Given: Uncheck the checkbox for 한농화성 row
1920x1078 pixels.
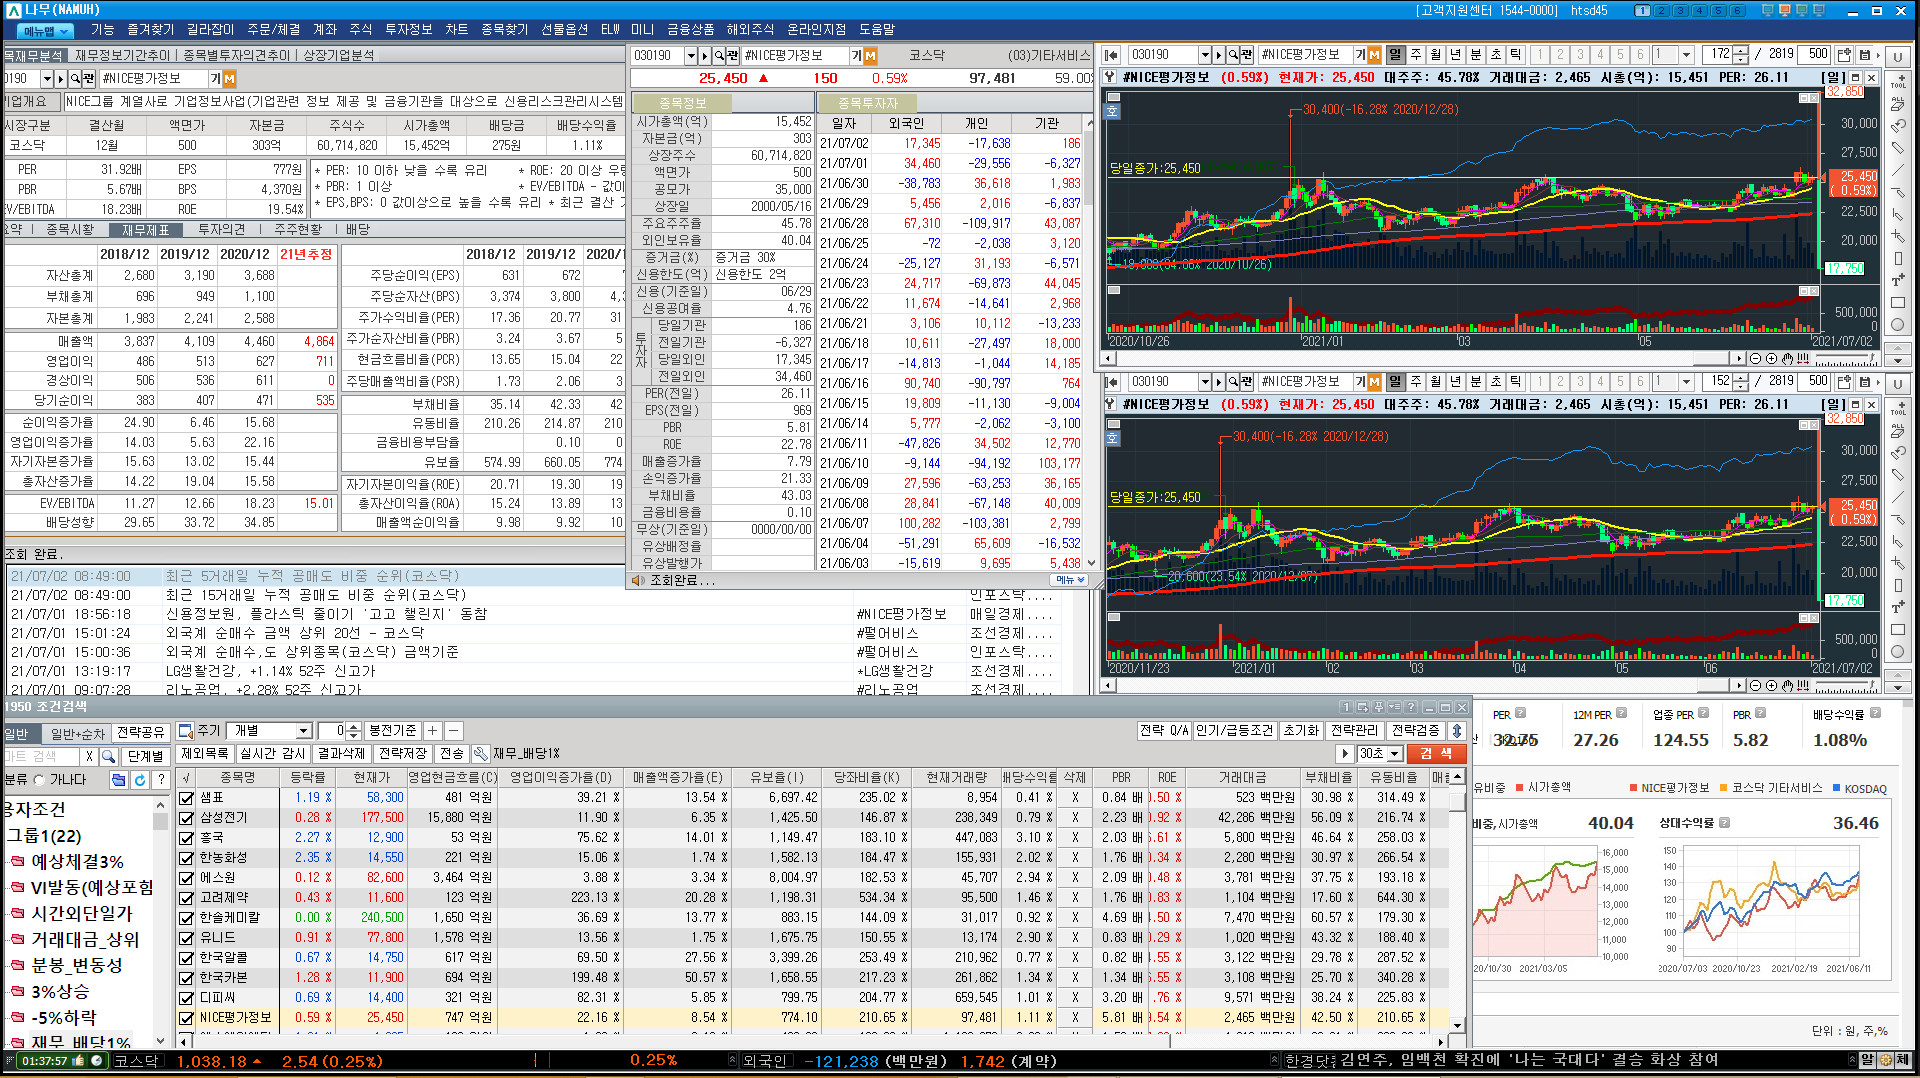Looking at the screenshot, I should (186, 858).
